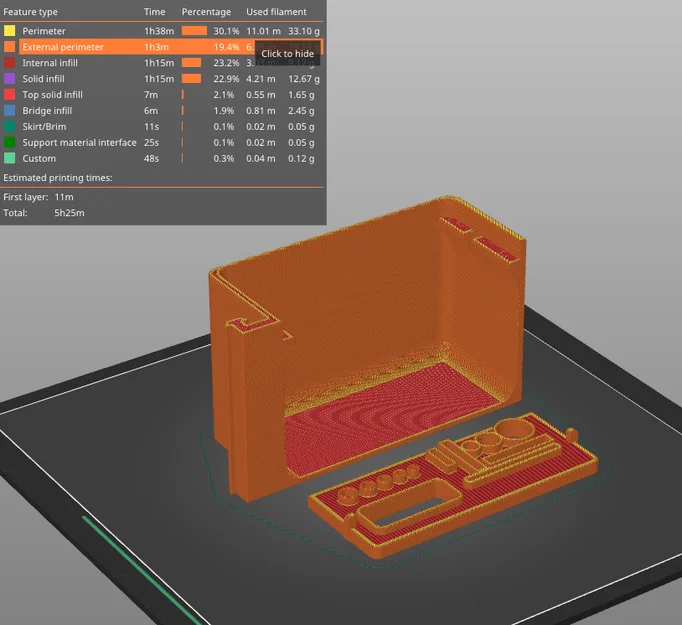Click the red Top solid infill swatch
This screenshot has height=625, width=682.
pyautogui.click(x=10, y=94)
